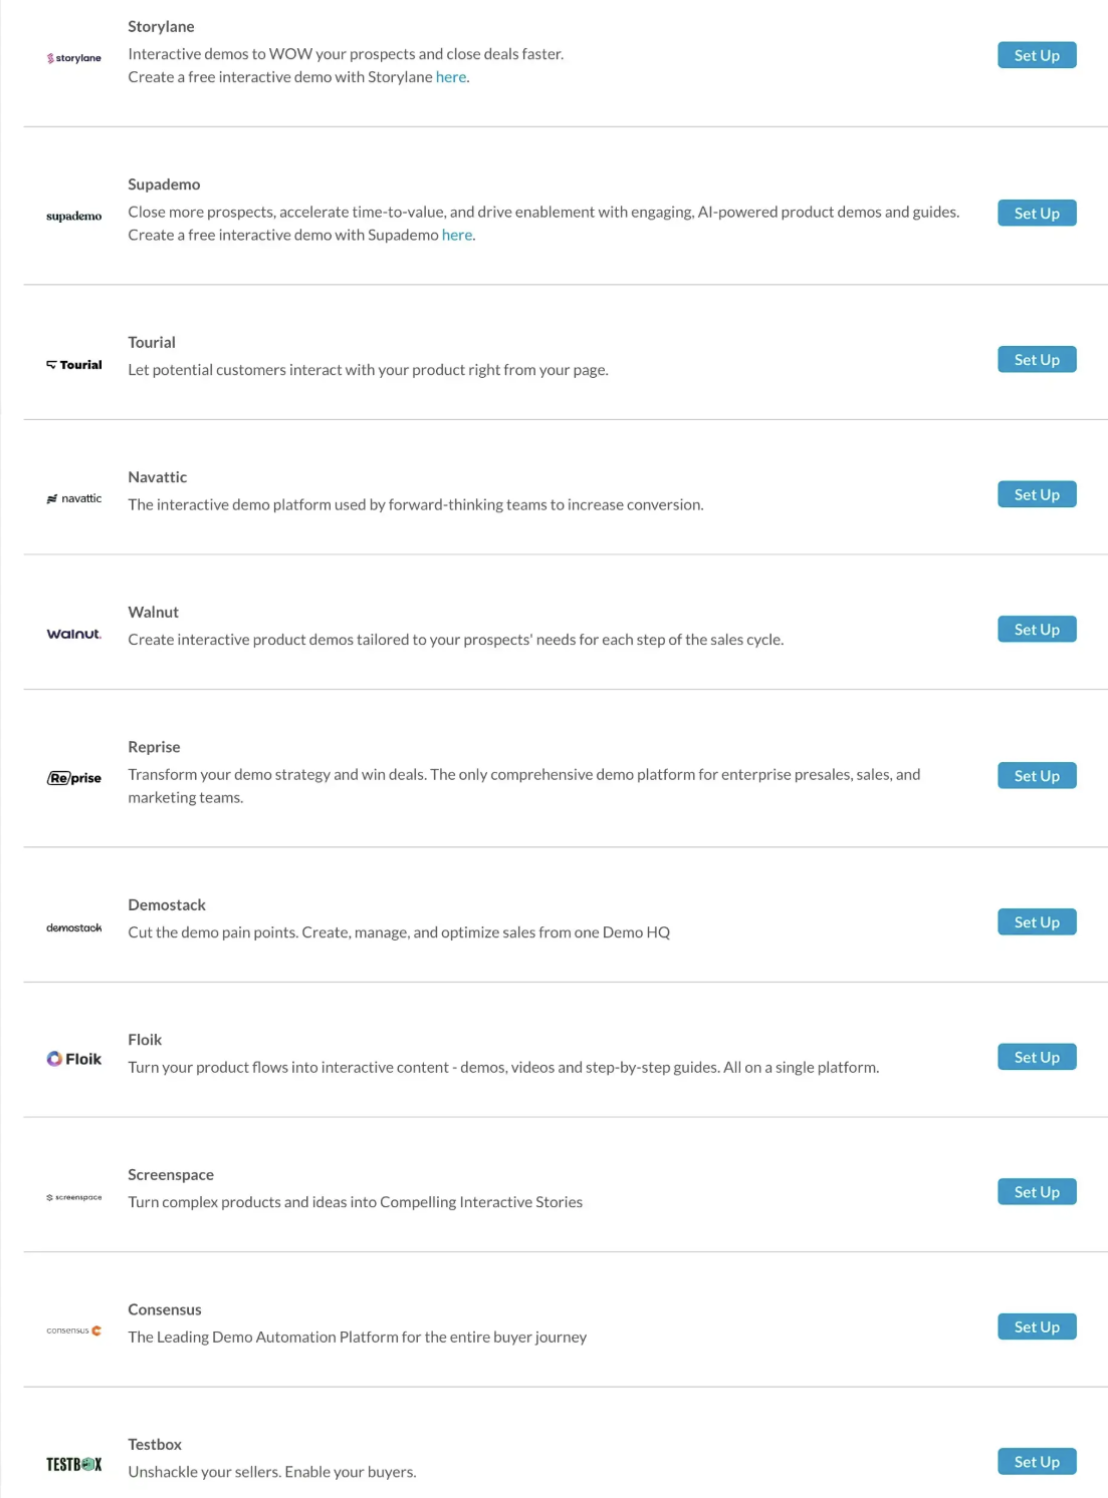The image size is (1108, 1498).
Task: Open the Storylane free demo 'here' link
Action: [450, 76]
